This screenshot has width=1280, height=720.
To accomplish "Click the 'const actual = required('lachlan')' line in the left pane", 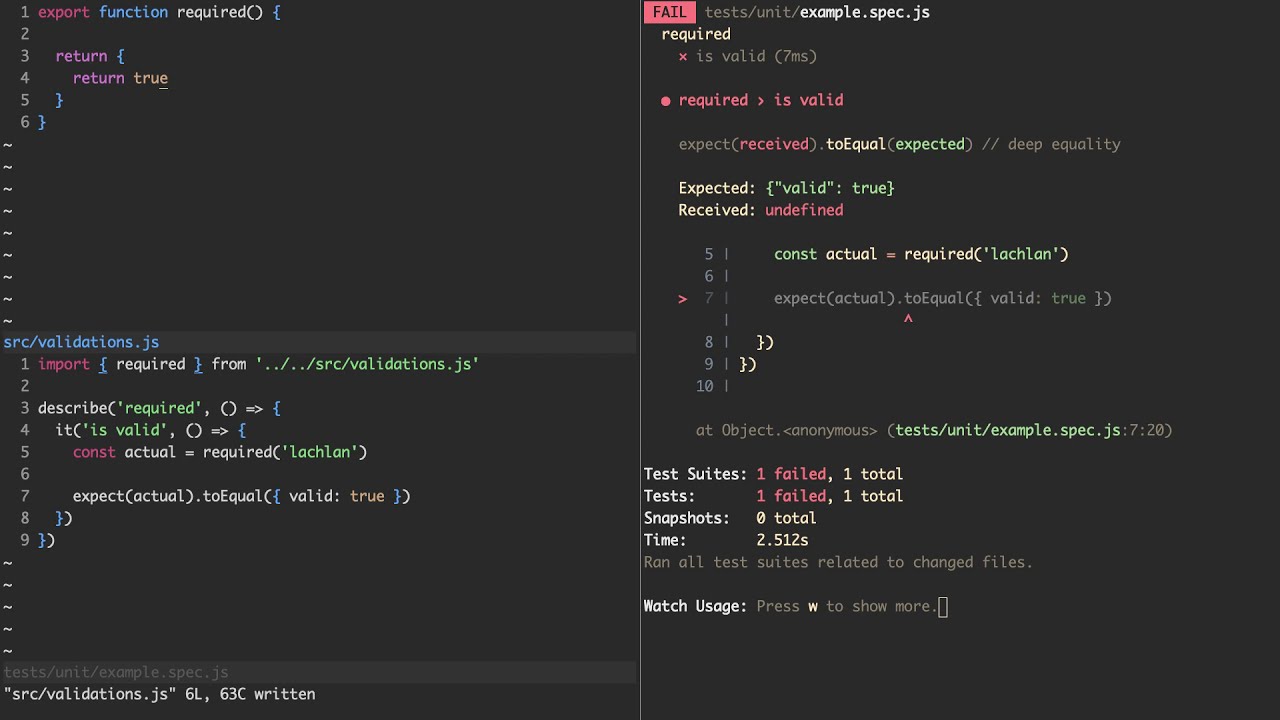I will click(x=220, y=452).
